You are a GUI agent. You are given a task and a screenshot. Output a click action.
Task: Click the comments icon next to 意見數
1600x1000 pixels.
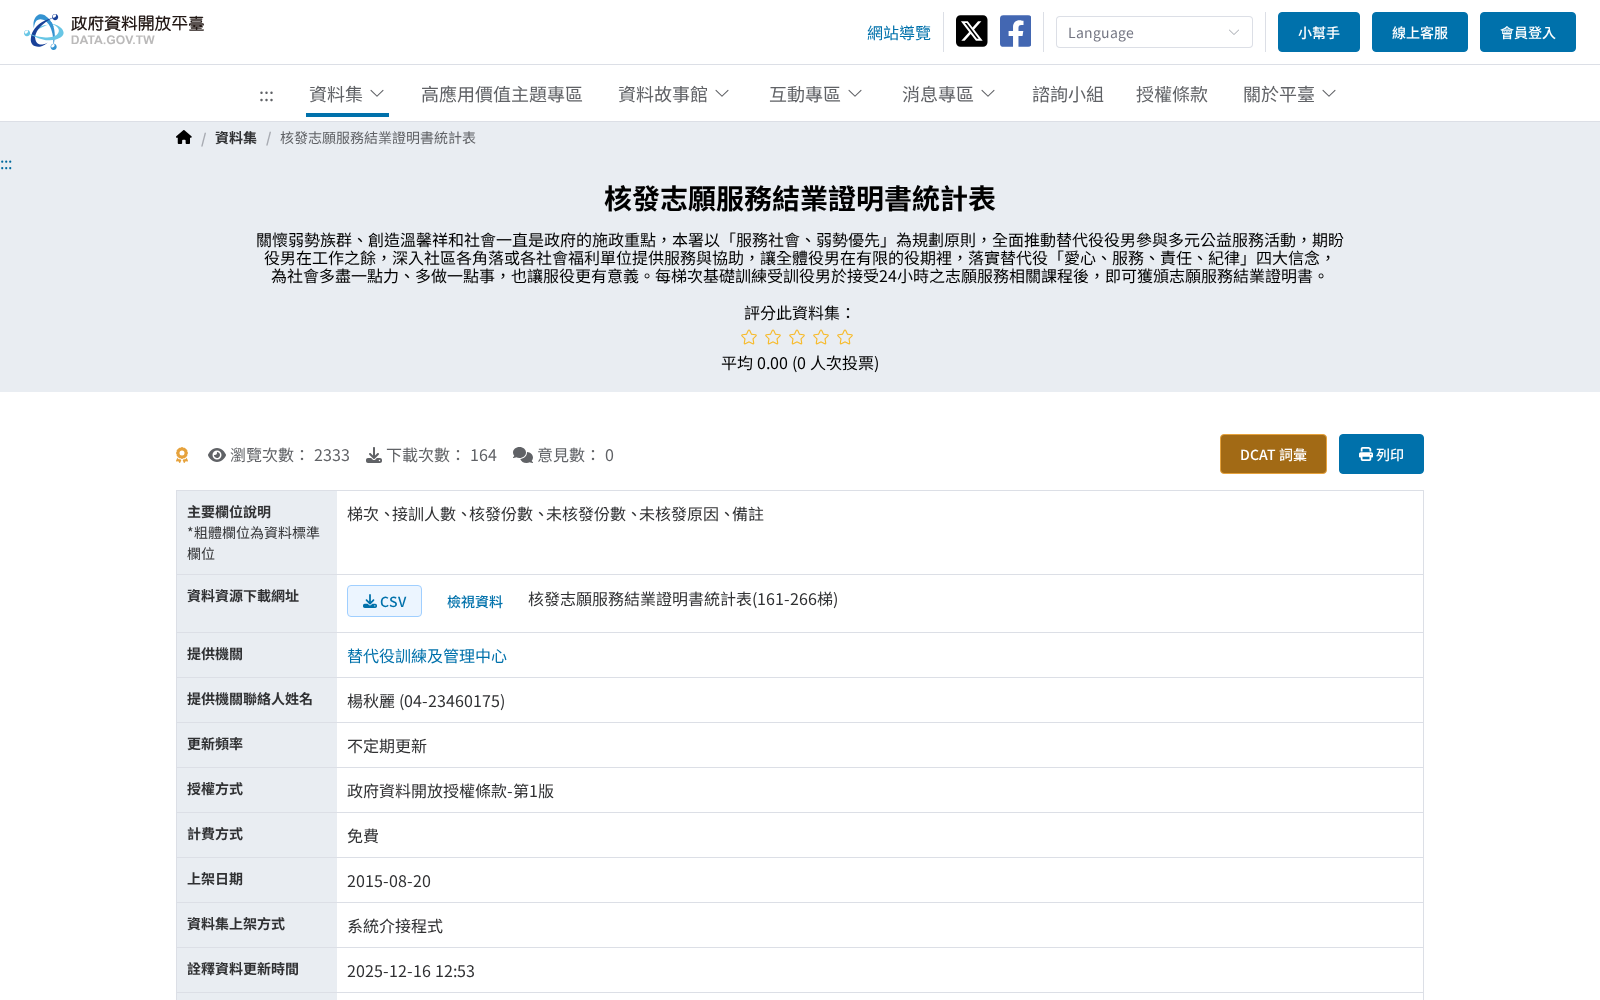coord(523,455)
